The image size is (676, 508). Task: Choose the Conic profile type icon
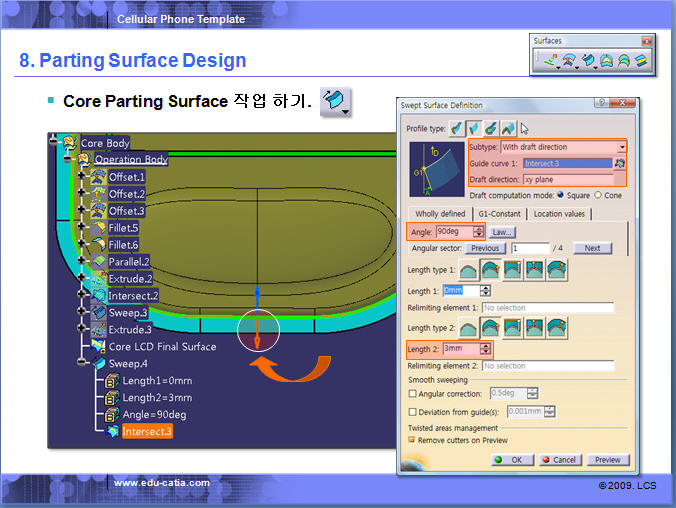coord(508,128)
